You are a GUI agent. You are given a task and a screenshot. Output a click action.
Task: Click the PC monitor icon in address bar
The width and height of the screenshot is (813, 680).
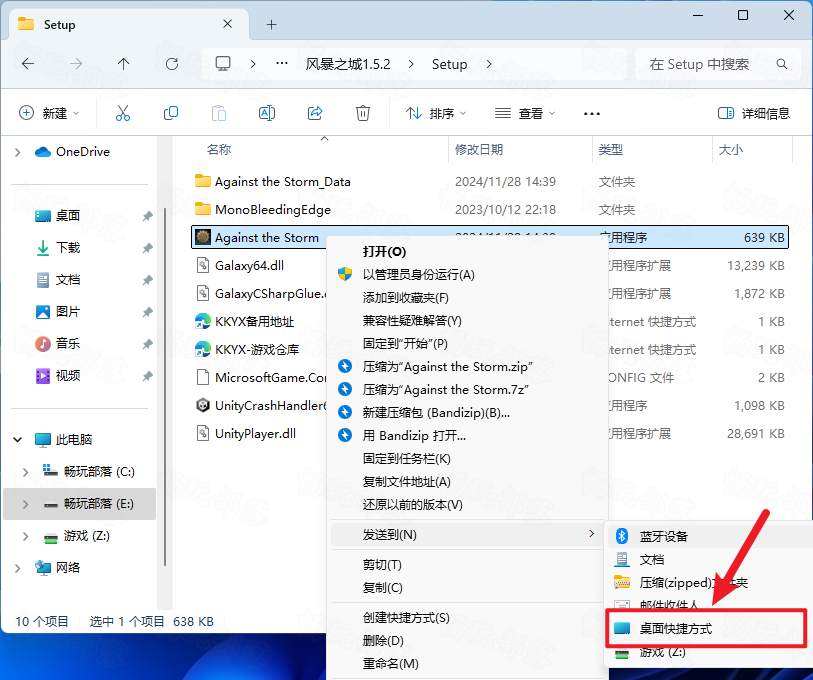point(223,64)
